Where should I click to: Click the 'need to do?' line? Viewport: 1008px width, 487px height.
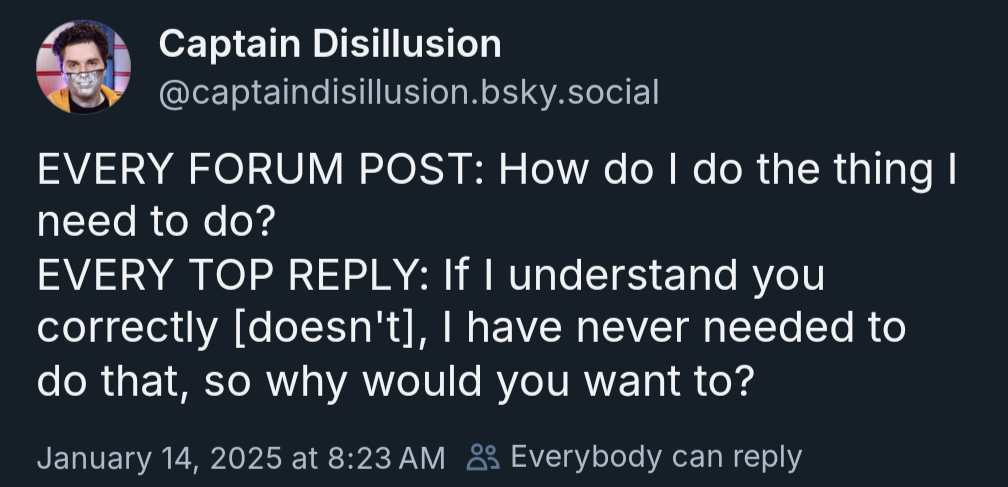(156, 222)
